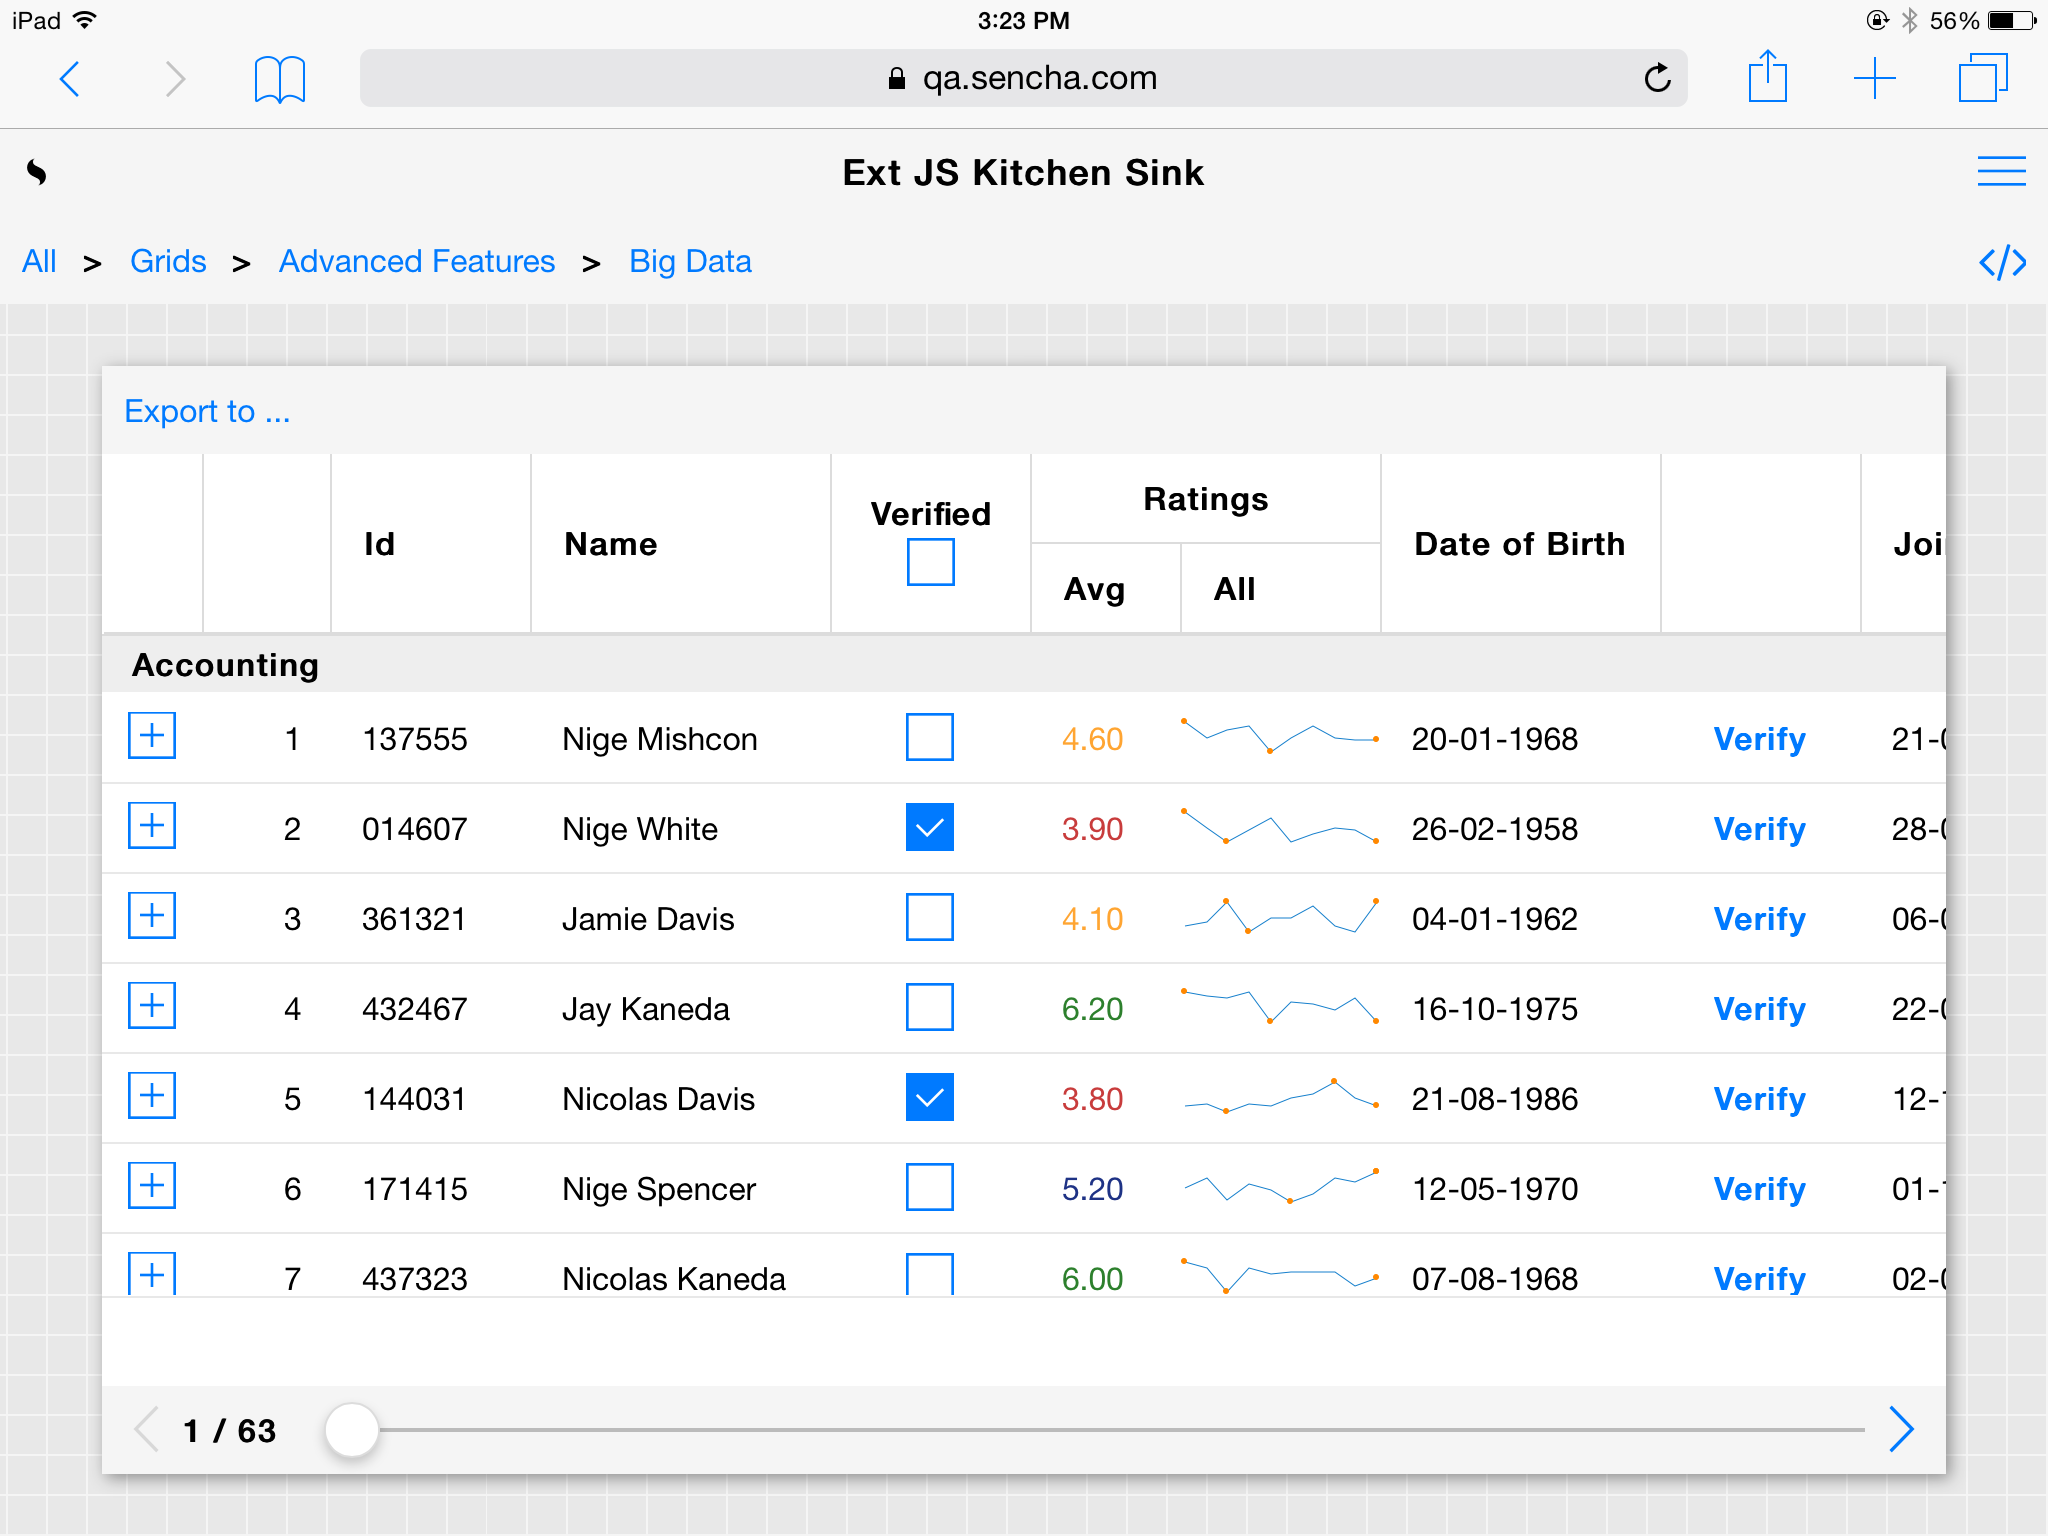Uncheck the Verified box for Nige White

pos(929,827)
